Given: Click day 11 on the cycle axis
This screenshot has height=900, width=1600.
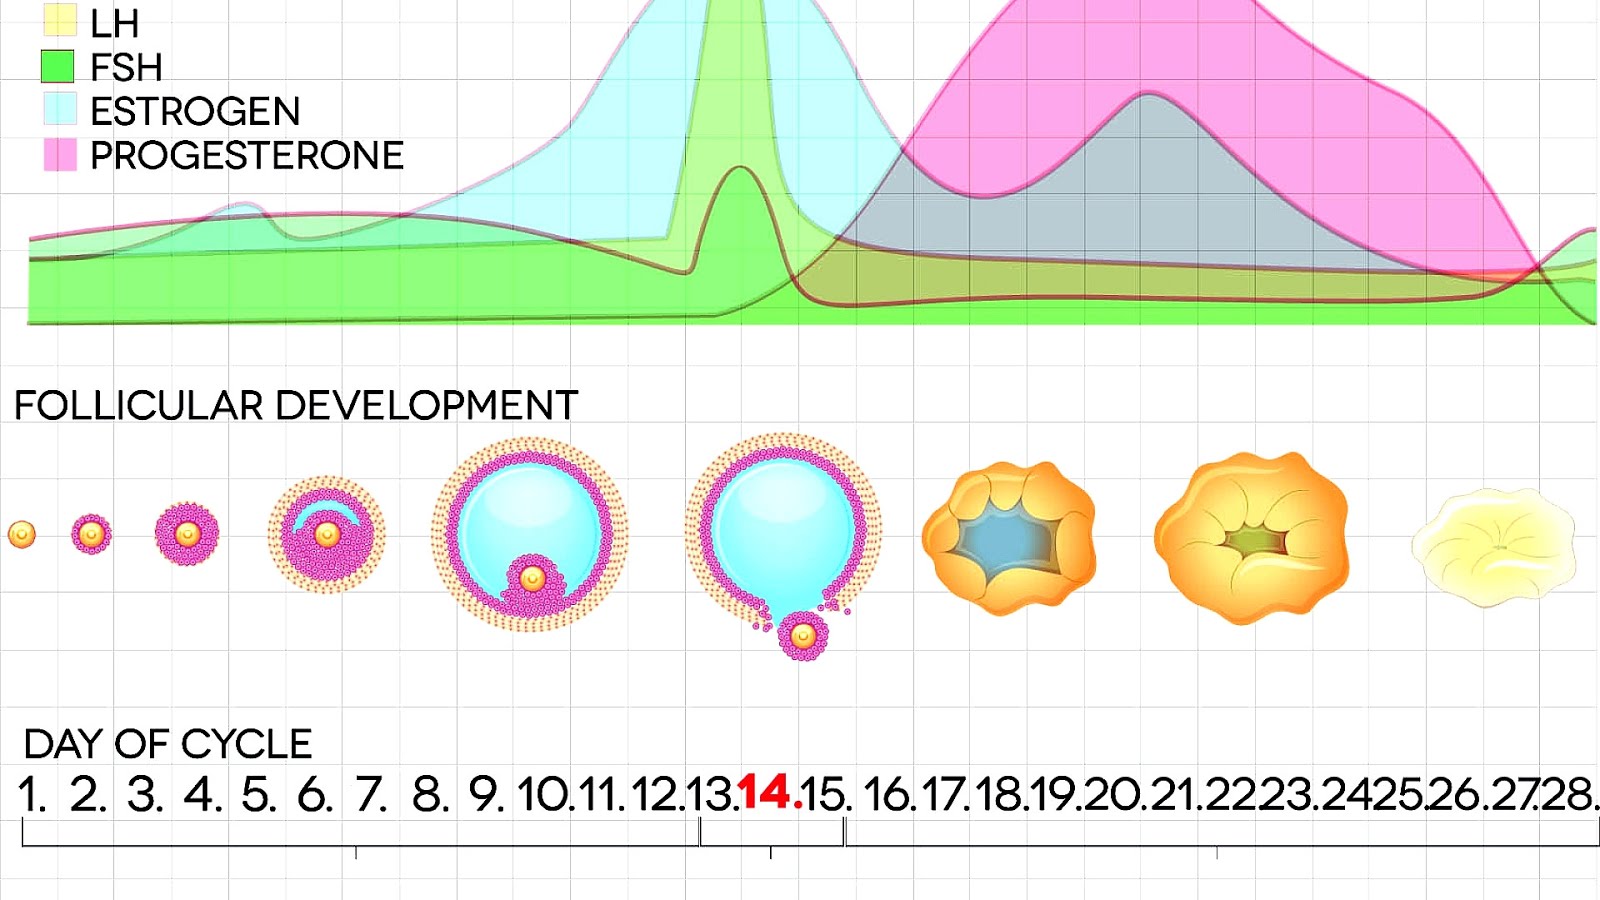Looking at the screenshot, I should coord(602,795).
